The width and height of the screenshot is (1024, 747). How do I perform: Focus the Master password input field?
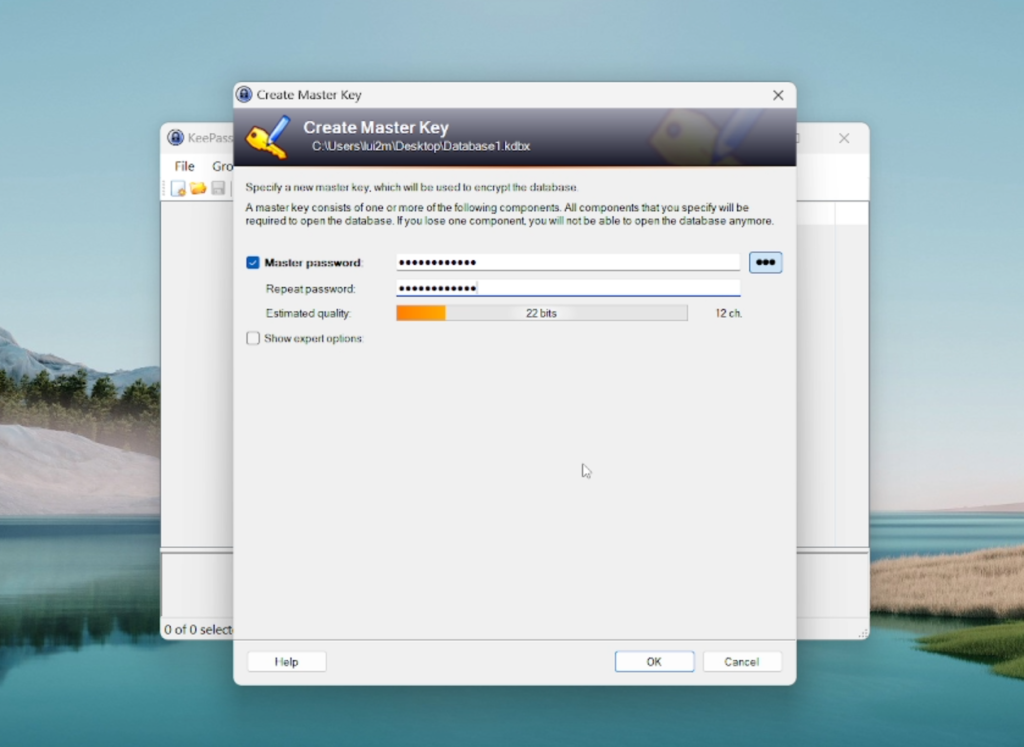pyautogui.click(x=565, y=262)
